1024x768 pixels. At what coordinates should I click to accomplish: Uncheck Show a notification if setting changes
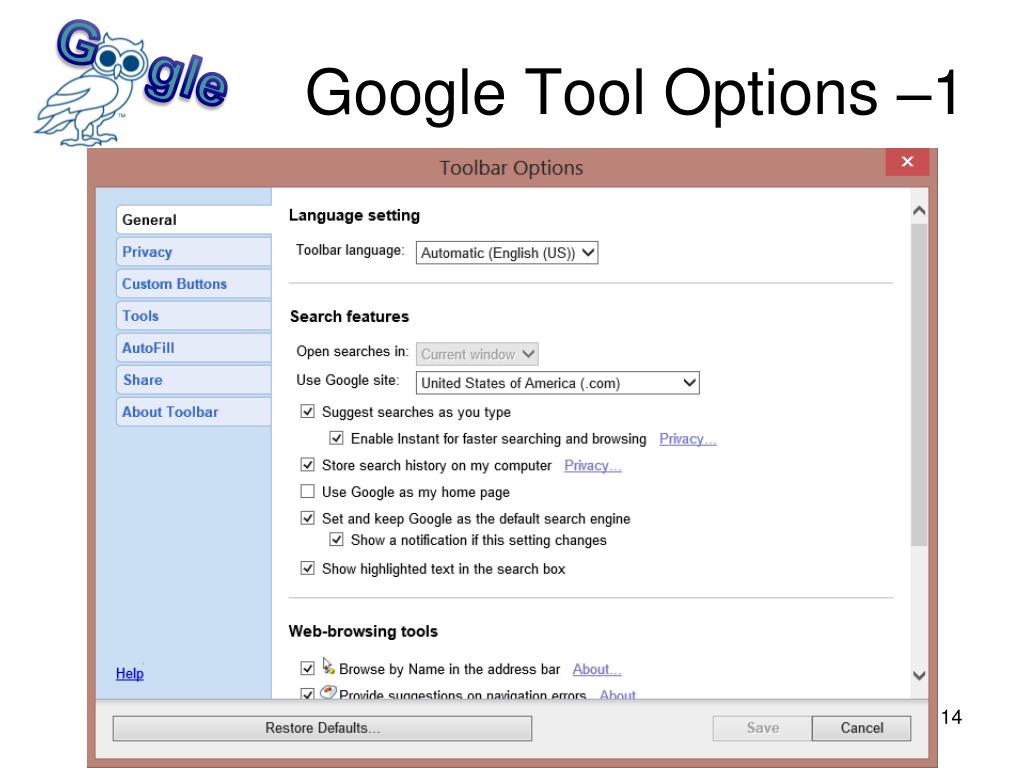(336, 539)
